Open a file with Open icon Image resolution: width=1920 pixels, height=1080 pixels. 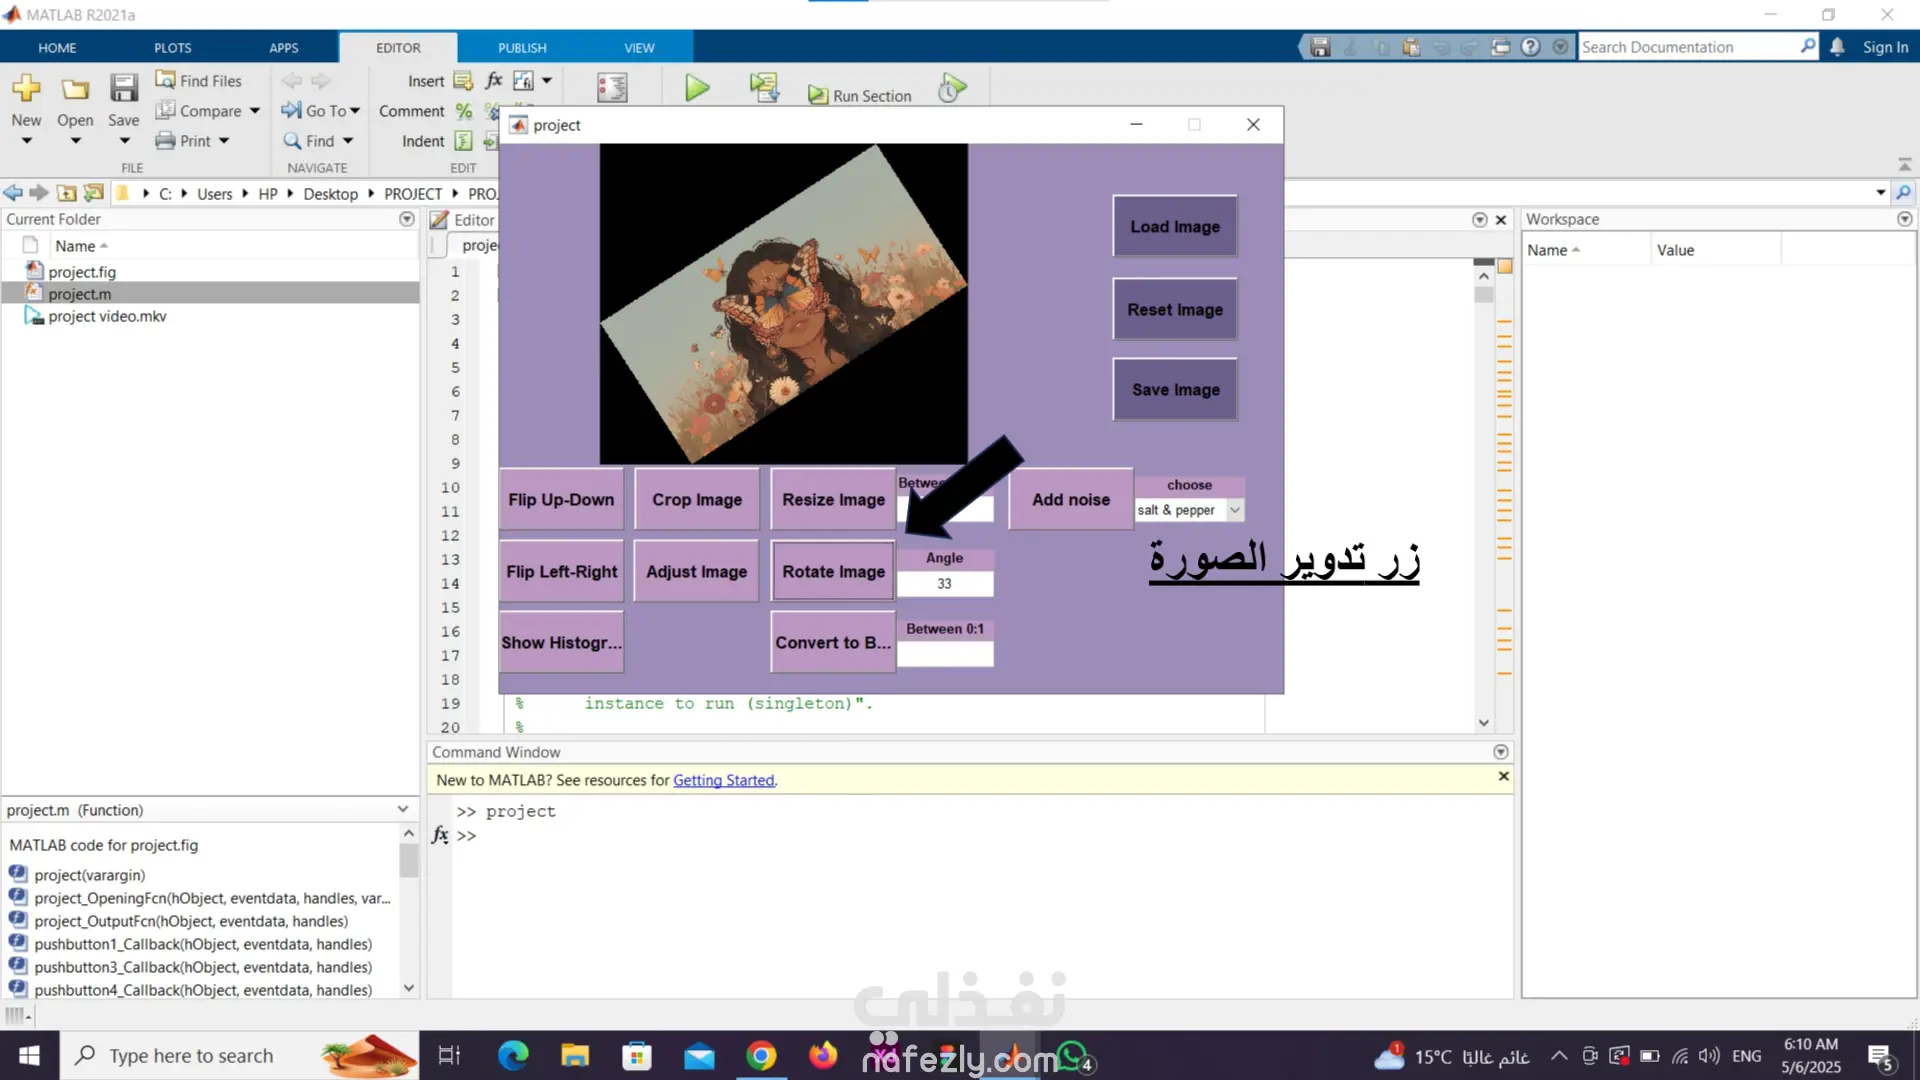(x=75, y=89)
